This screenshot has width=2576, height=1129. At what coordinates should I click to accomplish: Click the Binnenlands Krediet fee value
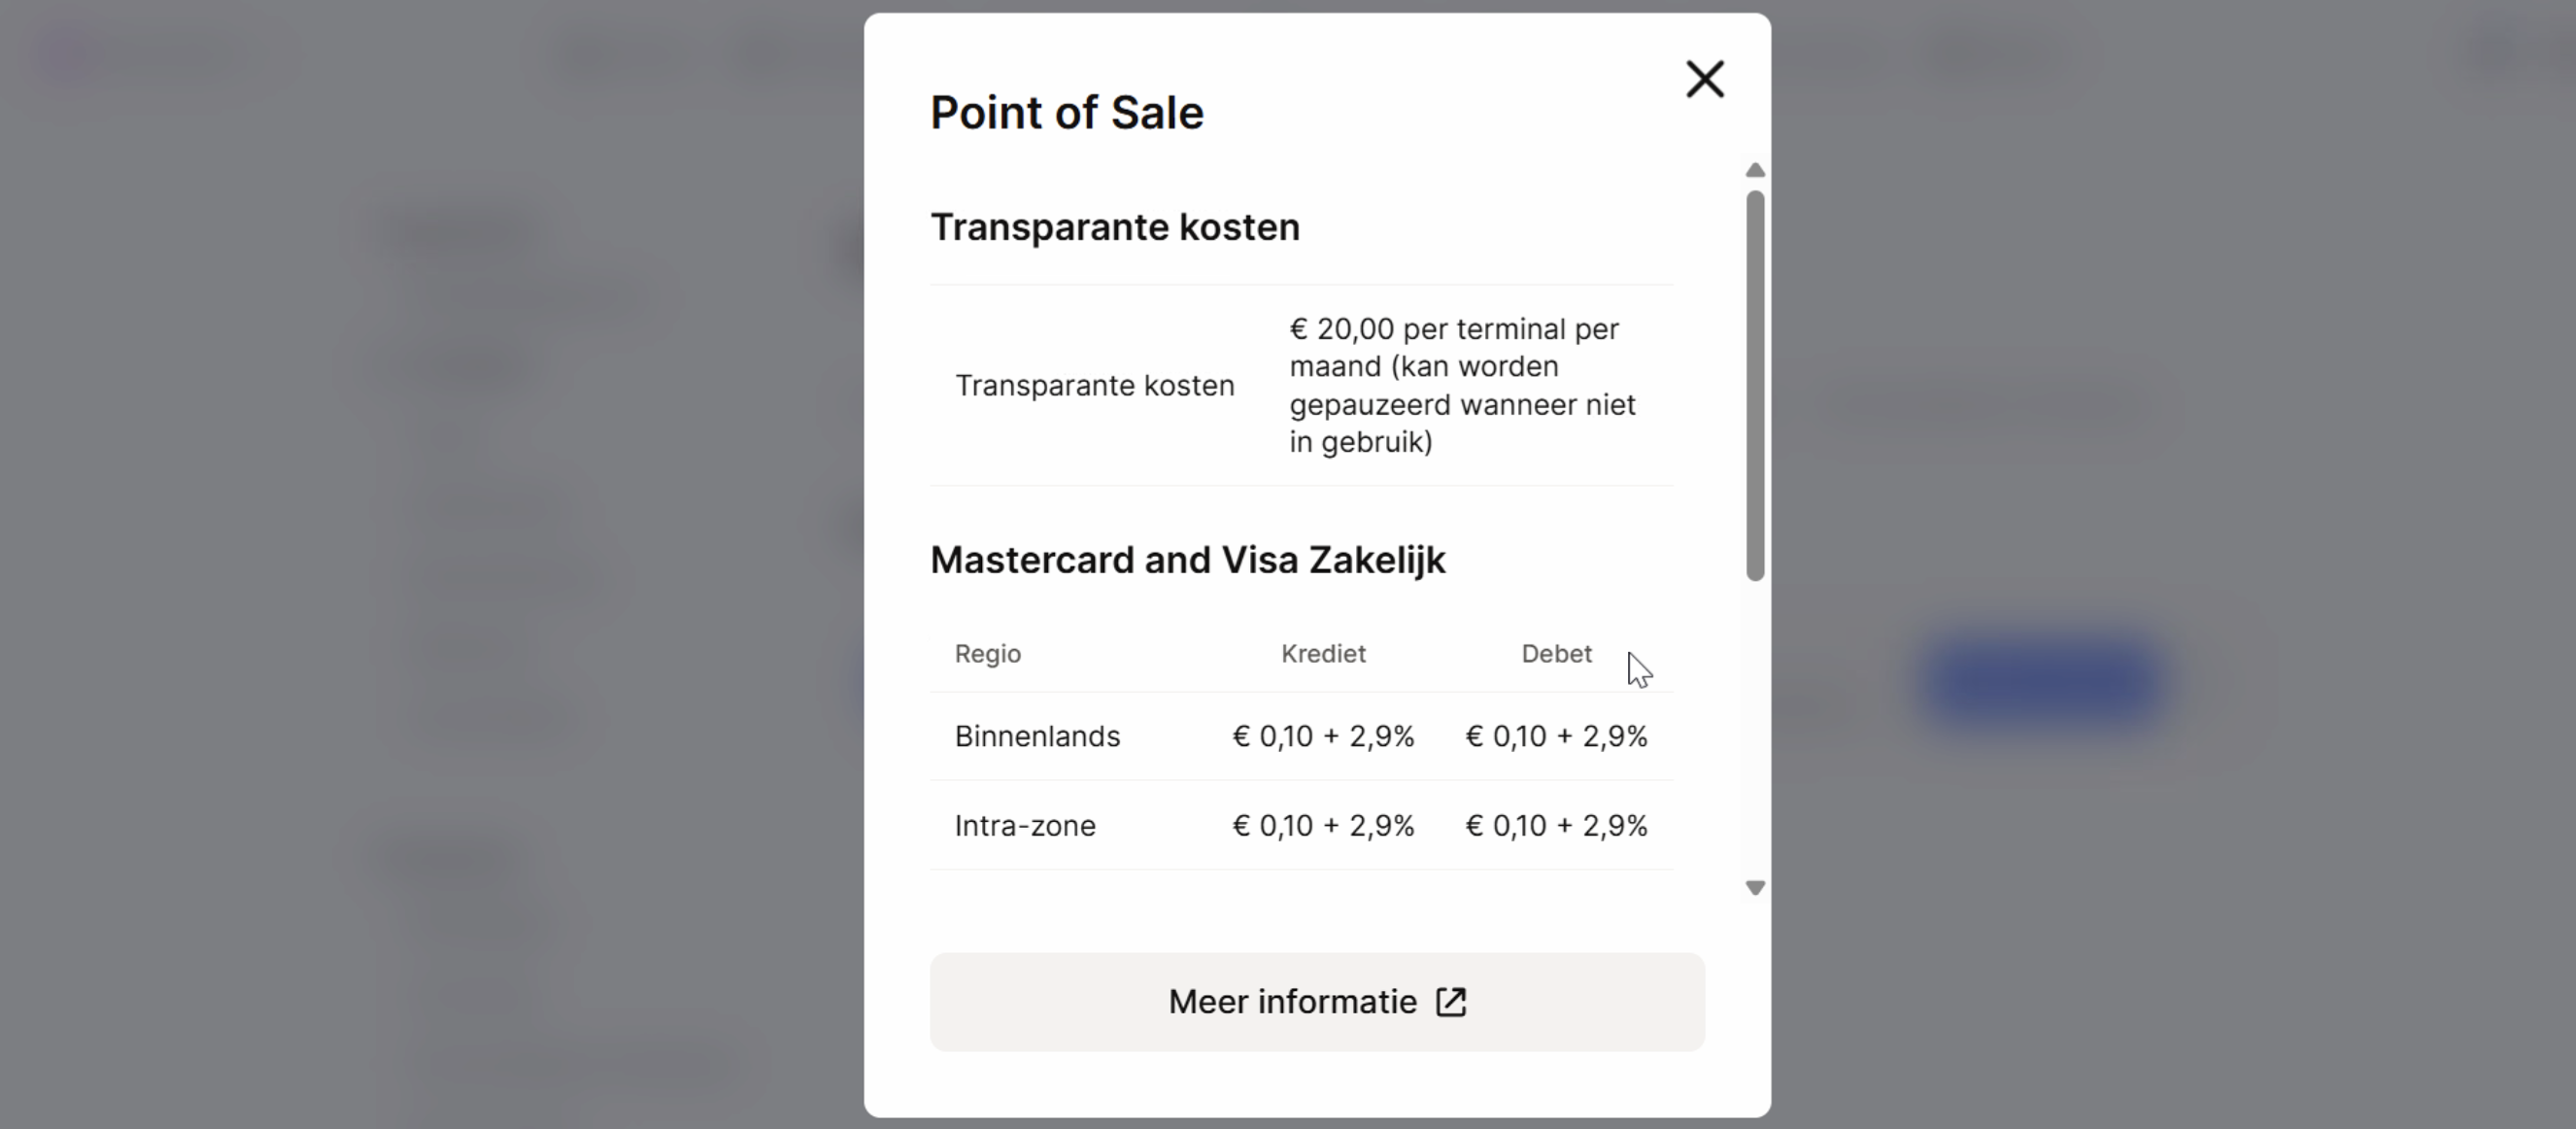click(1323, 737)
